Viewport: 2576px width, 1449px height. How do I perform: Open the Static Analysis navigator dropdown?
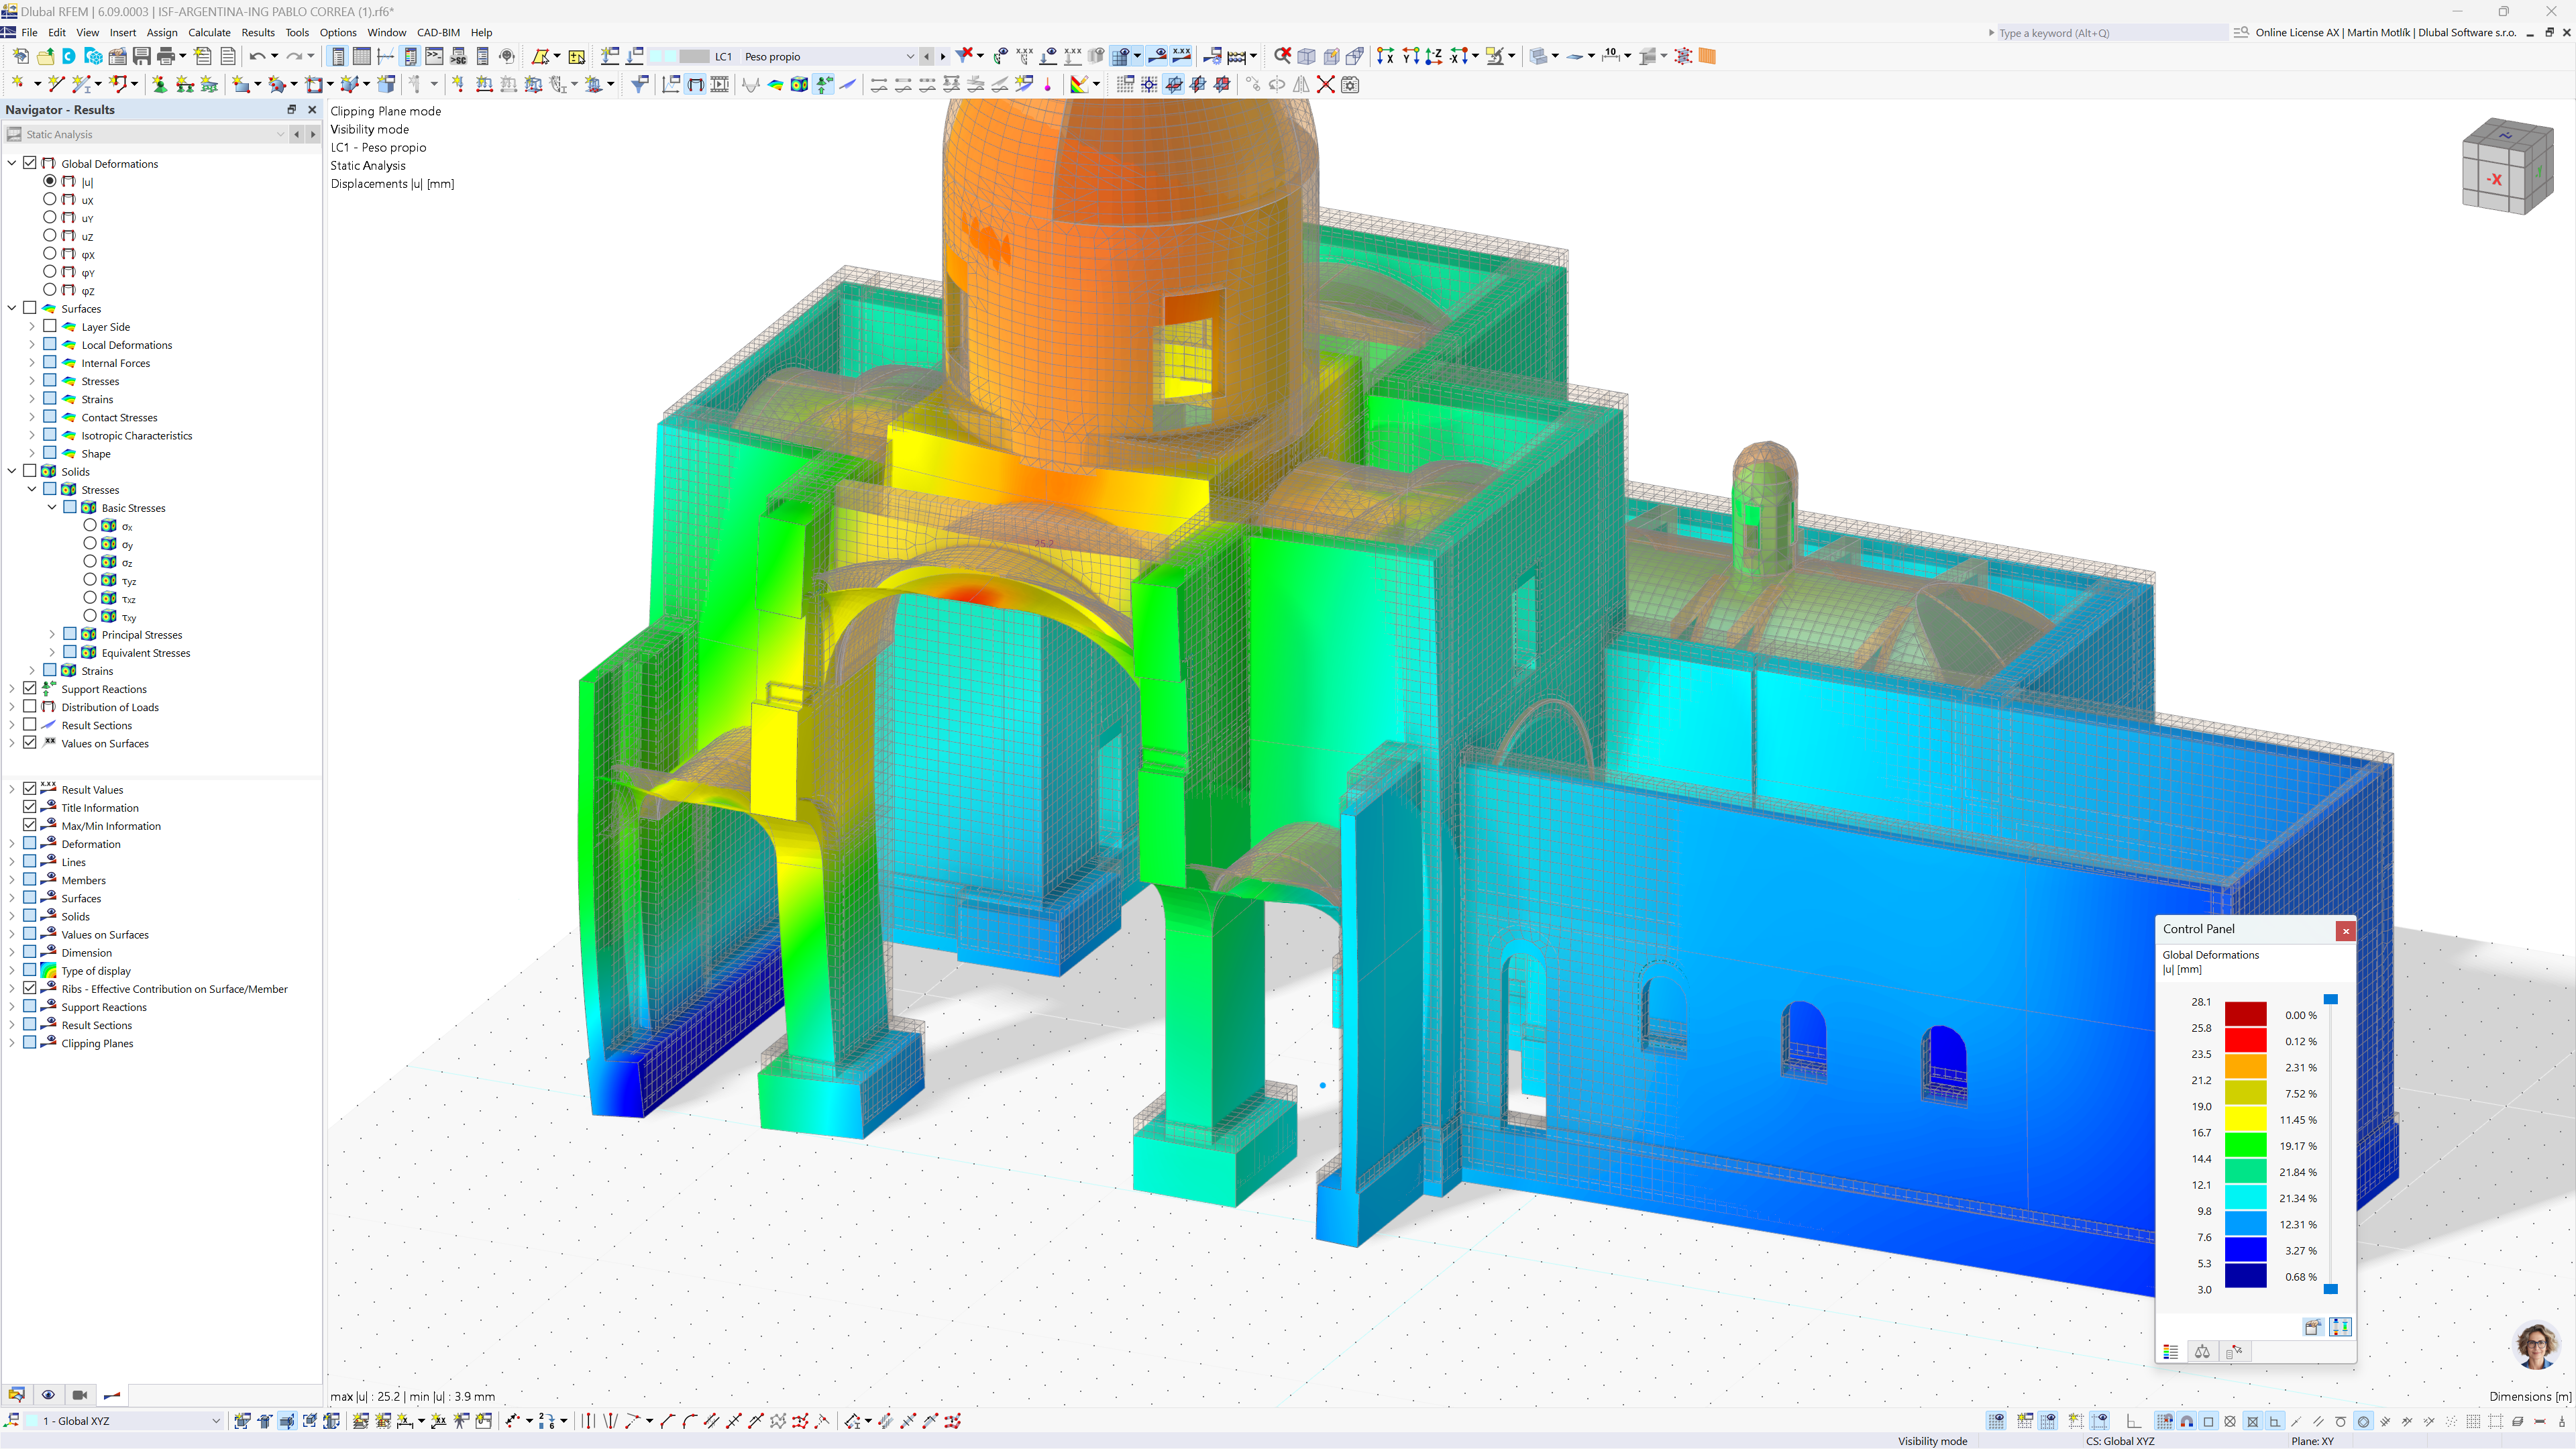tap(280, 134)
